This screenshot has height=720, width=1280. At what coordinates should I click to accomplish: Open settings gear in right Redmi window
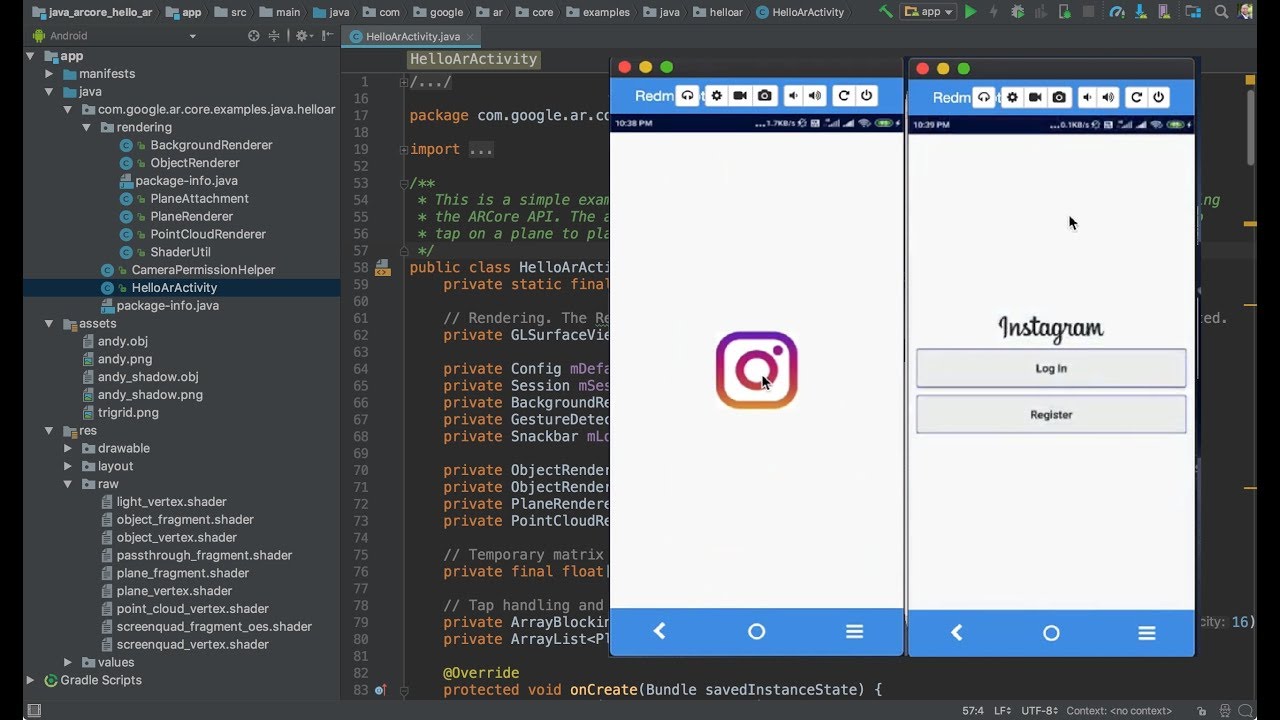[x=1012, y=97]
